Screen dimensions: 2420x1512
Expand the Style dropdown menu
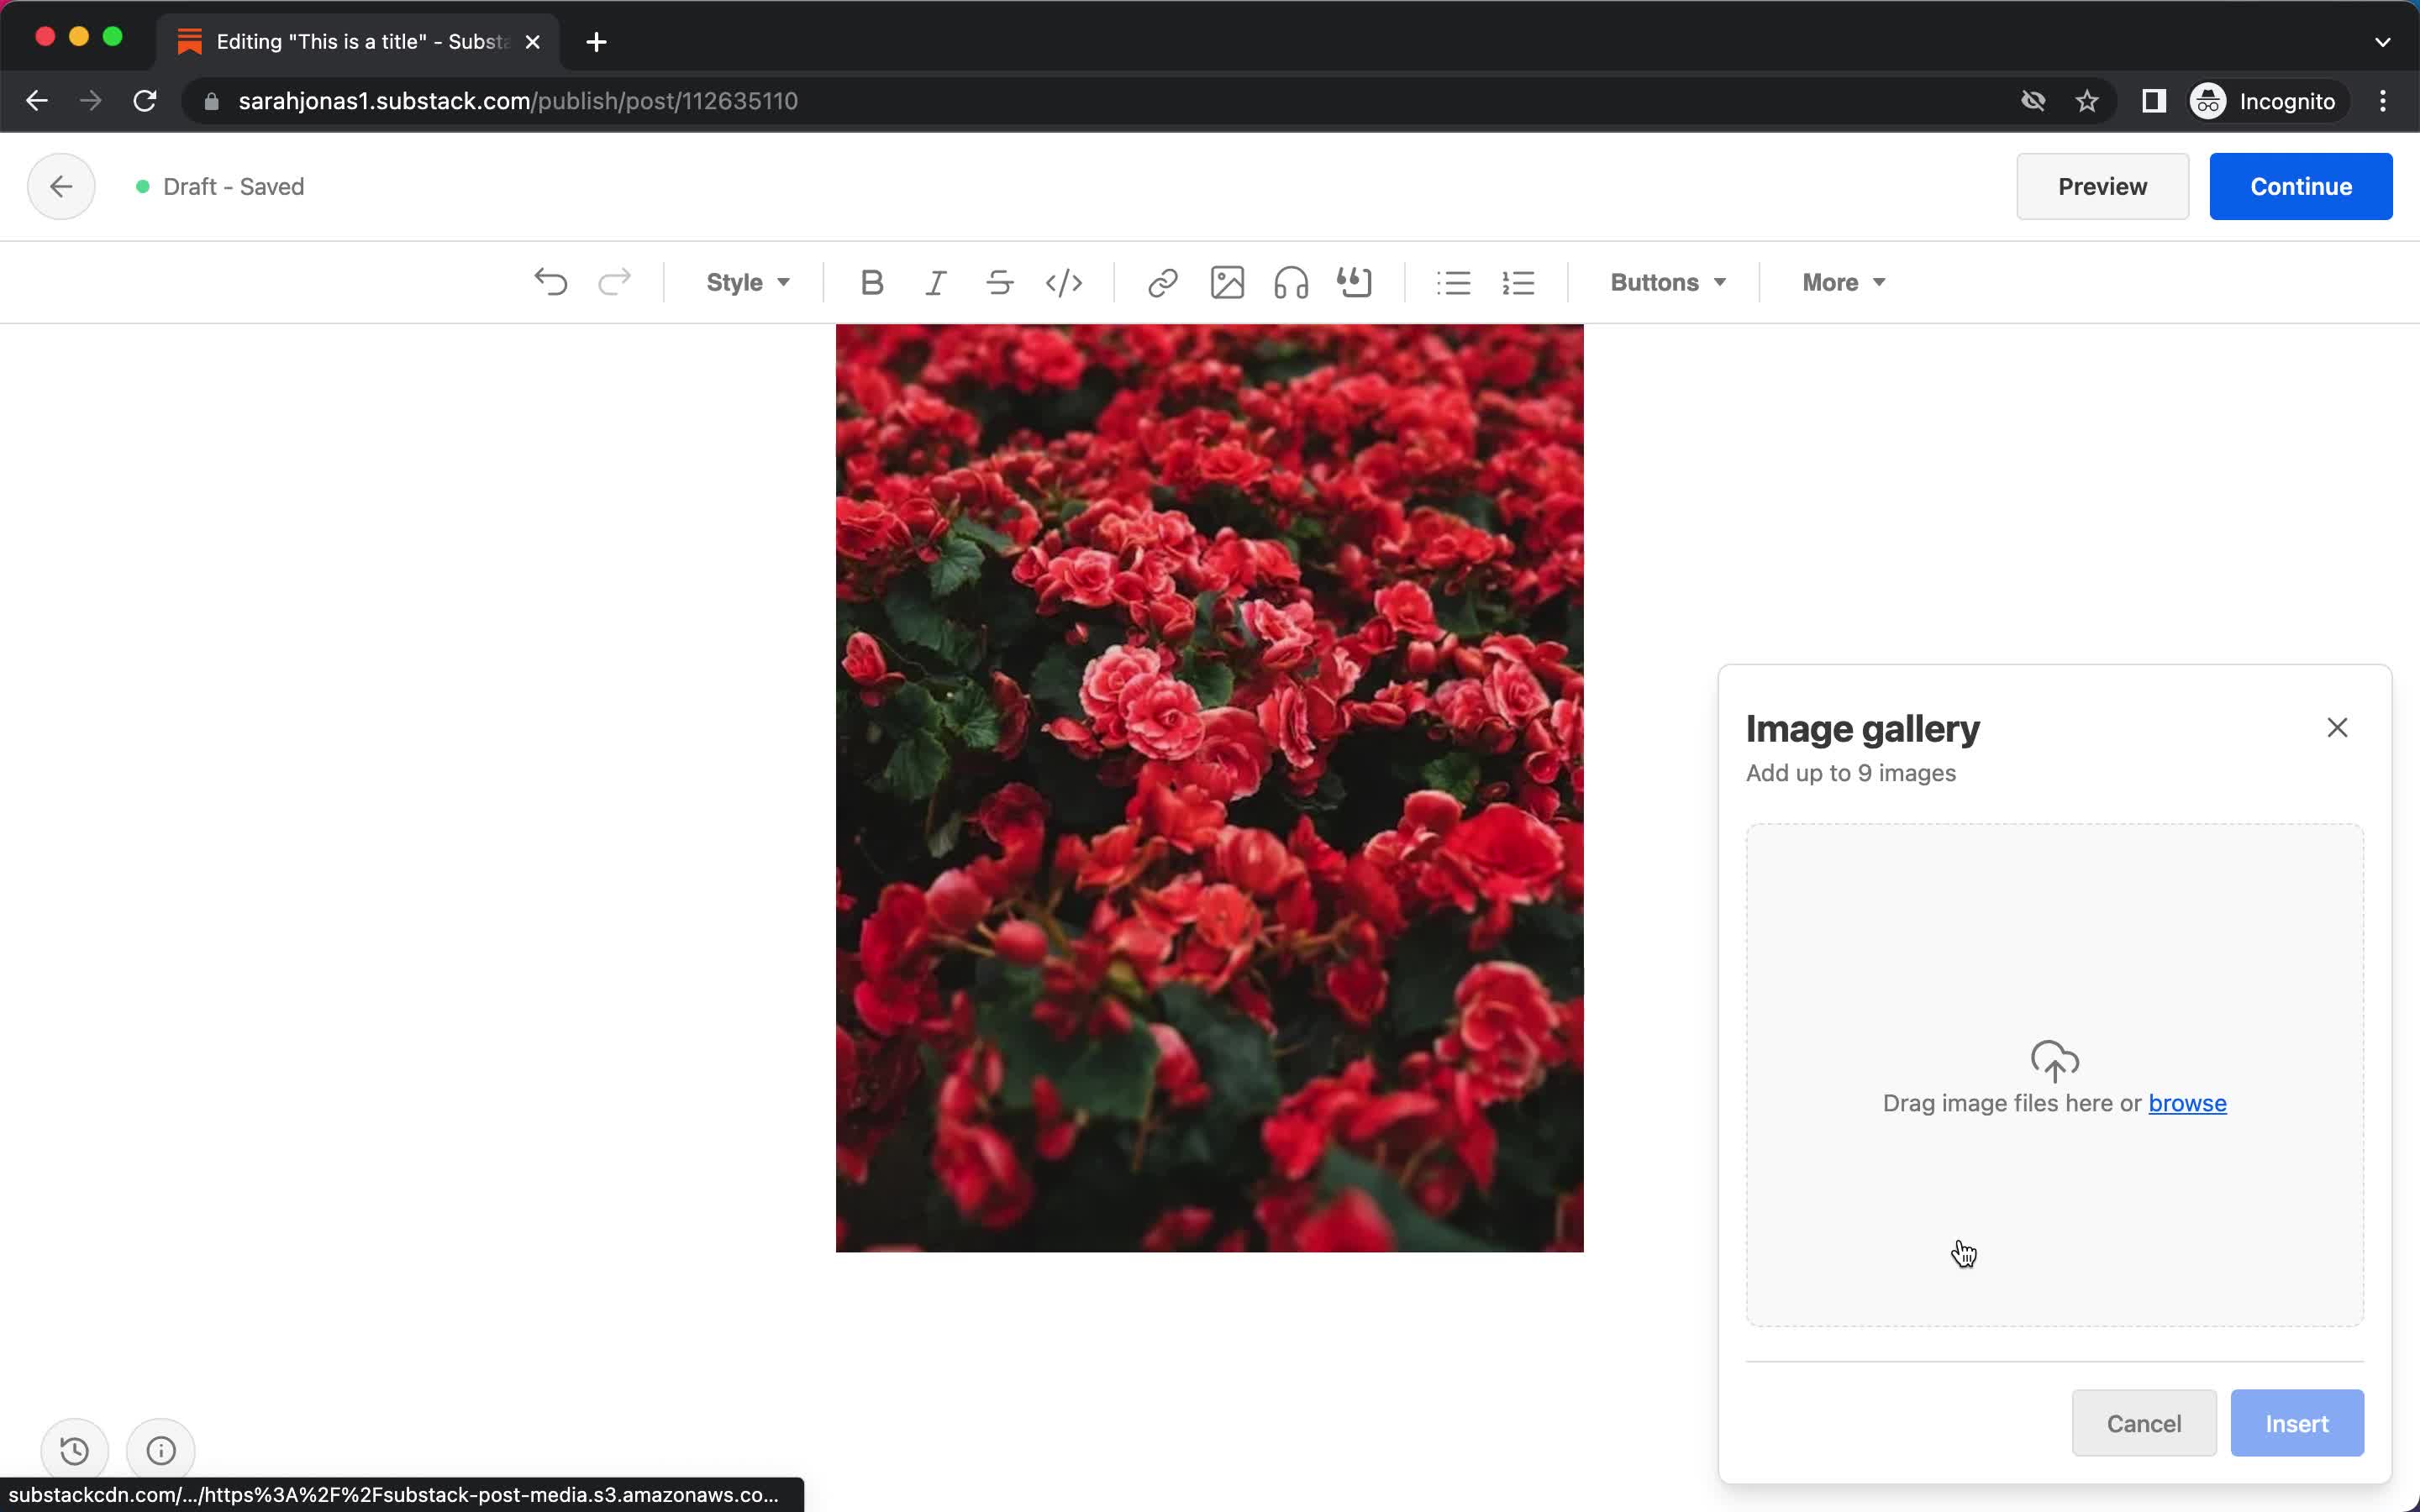pyautogui.click(x=745, y=282)
